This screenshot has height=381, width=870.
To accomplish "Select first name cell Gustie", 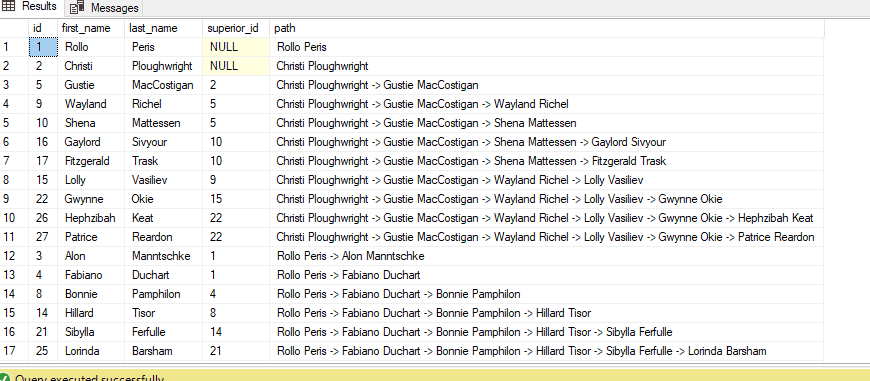I will 90,85.
